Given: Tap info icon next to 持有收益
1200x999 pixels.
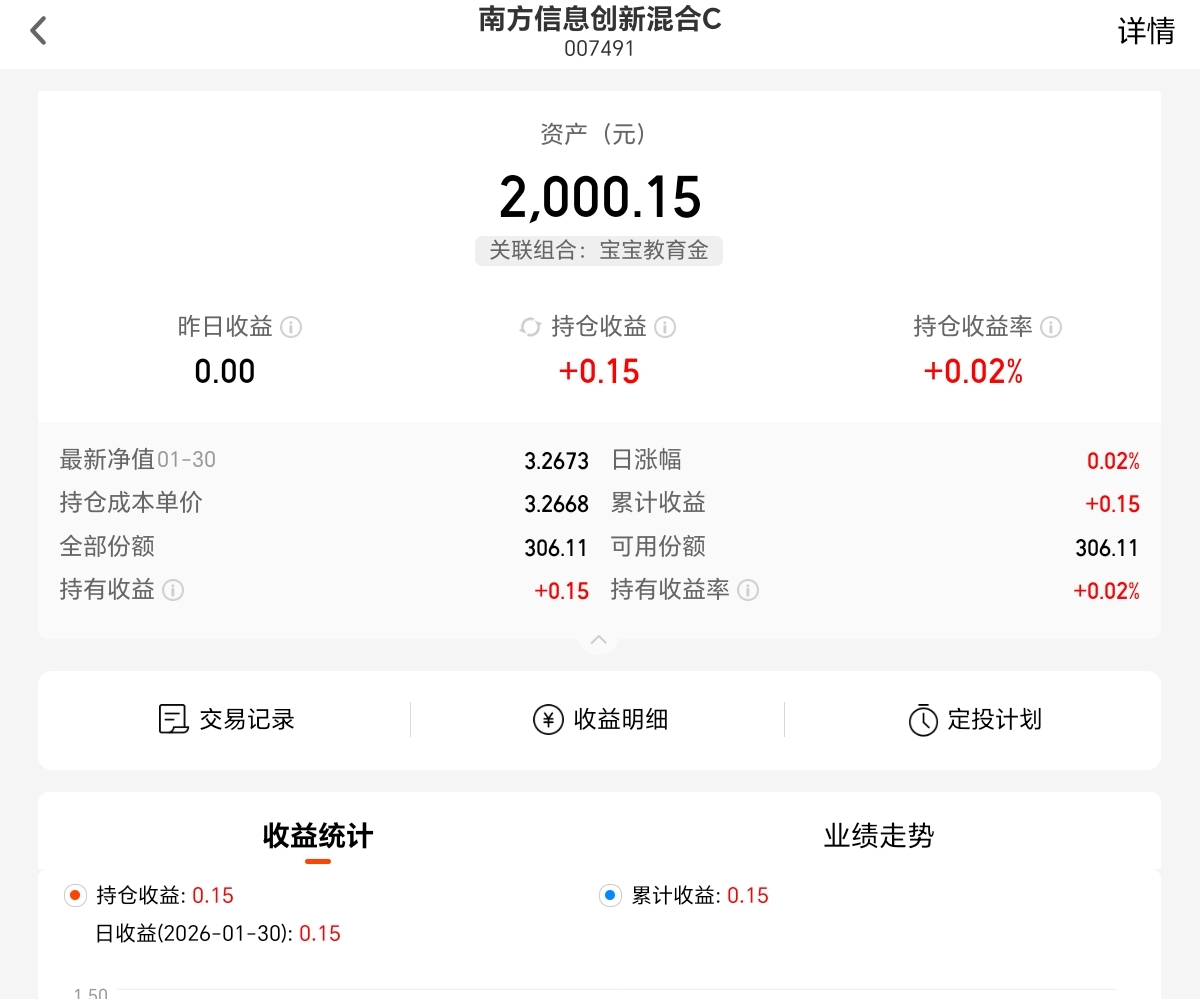Looking at the screenshot, I should pos(173,590).
